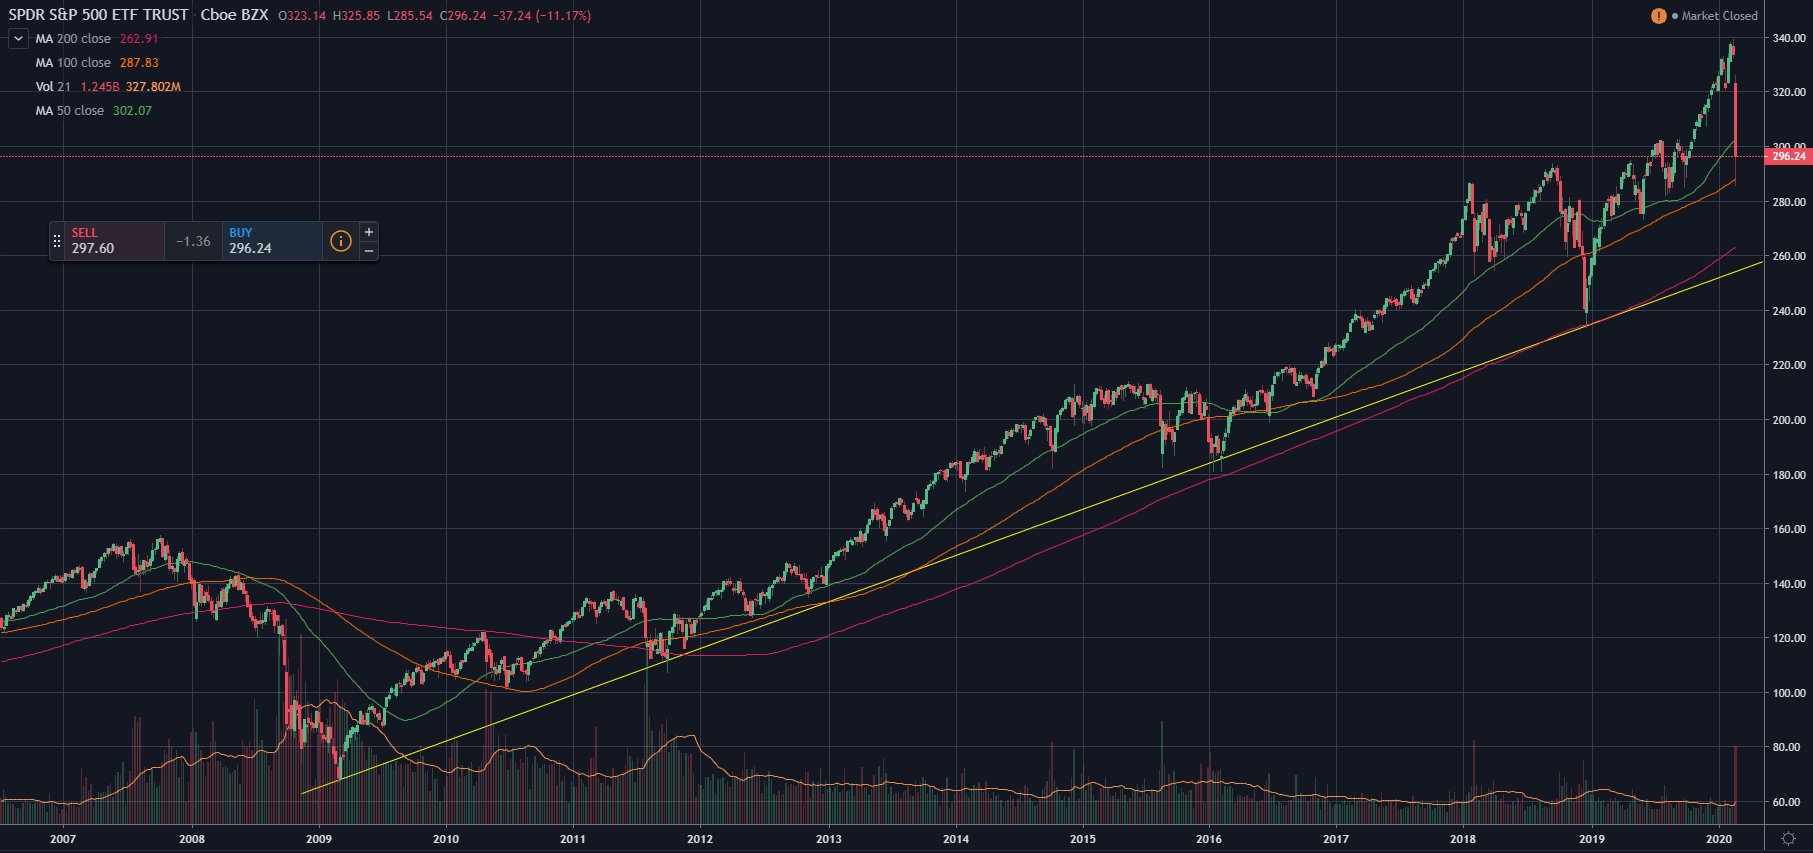Viewport: 1813px width, 853px height.
Task: Click the 100.00 price axis label
Action: pyautogui.click(x=1789, y=693)
